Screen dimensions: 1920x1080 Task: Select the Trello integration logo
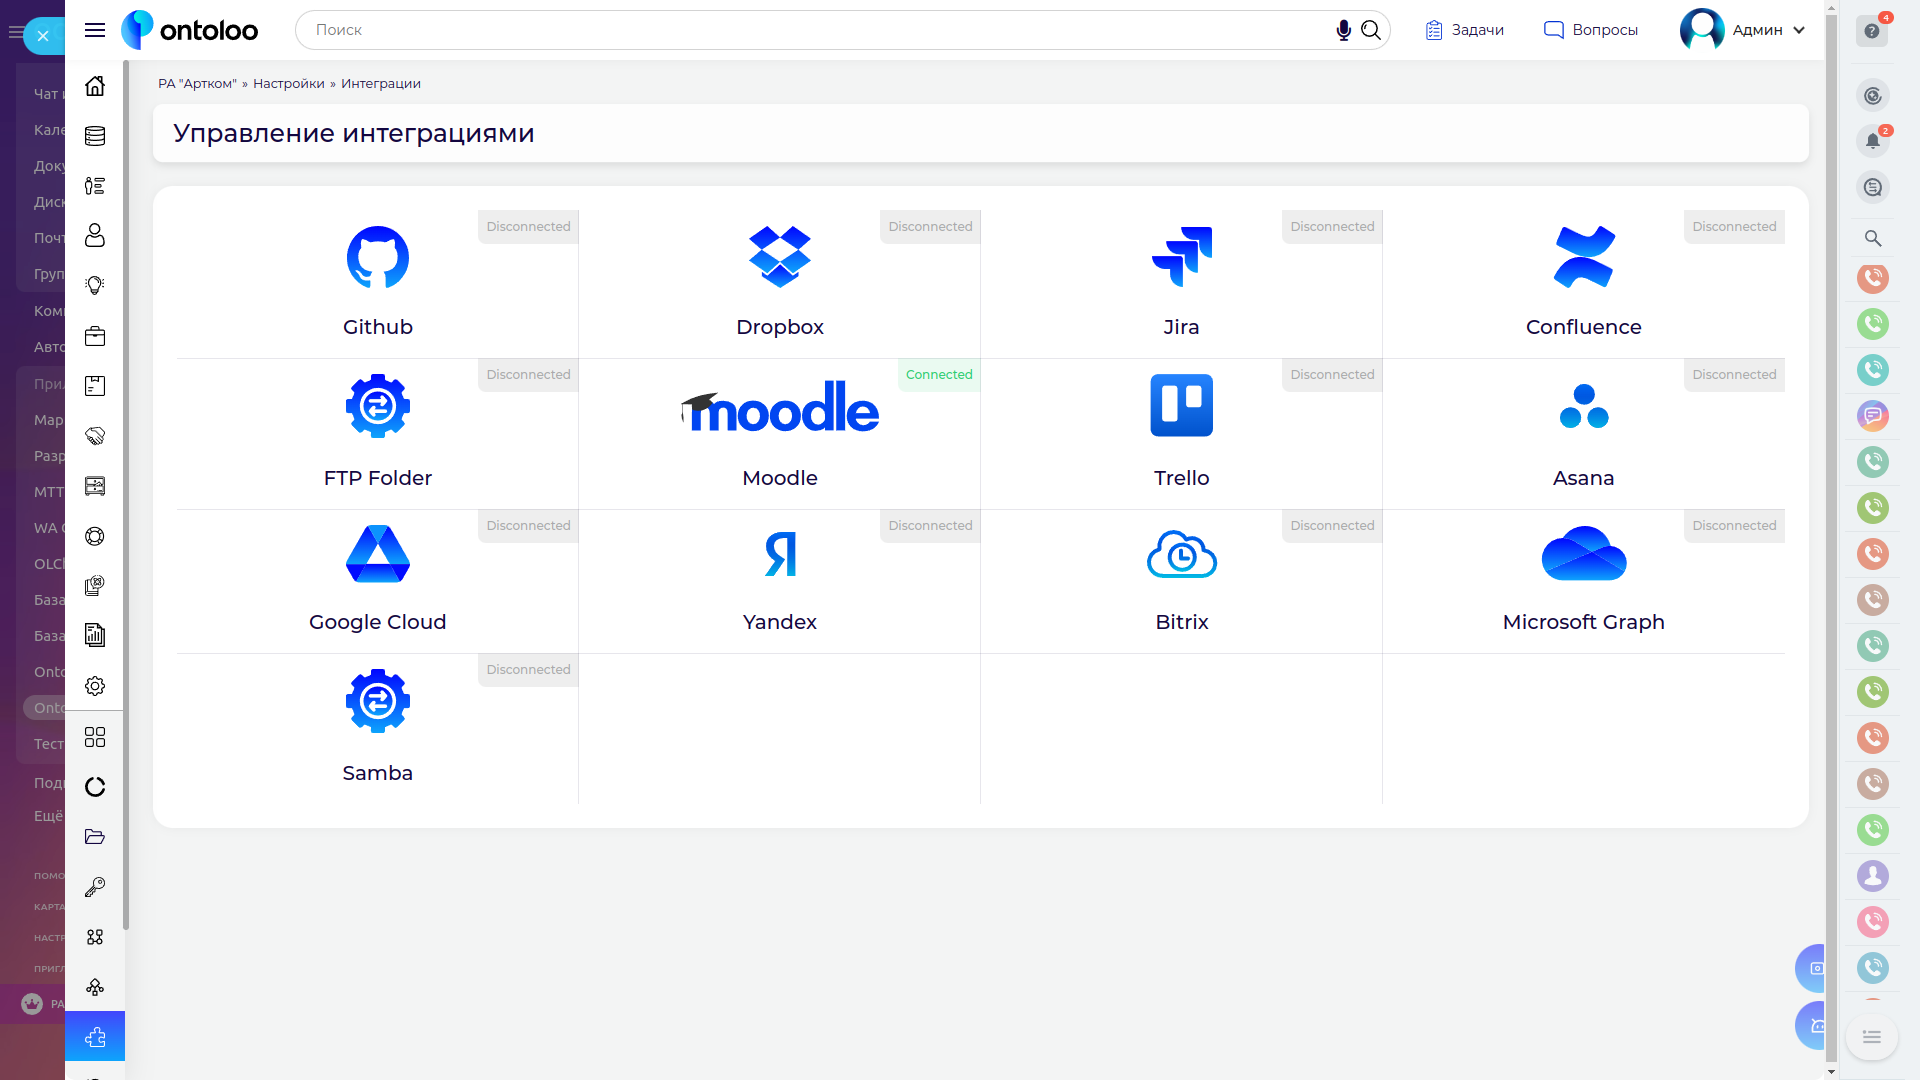click(x=1181, y=405)
